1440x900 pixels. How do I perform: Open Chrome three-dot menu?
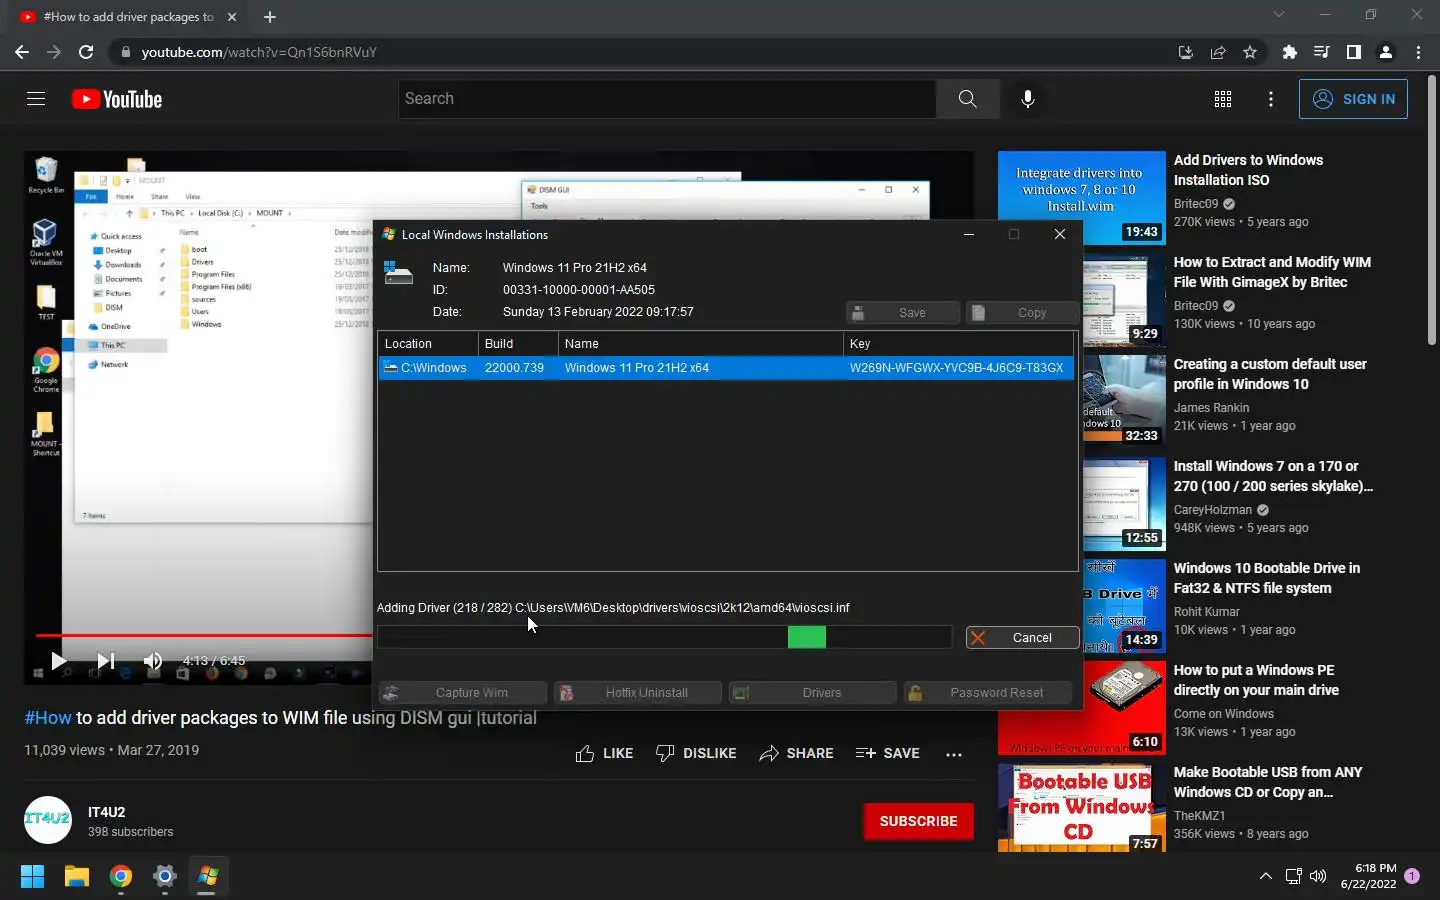(1418, 52)
